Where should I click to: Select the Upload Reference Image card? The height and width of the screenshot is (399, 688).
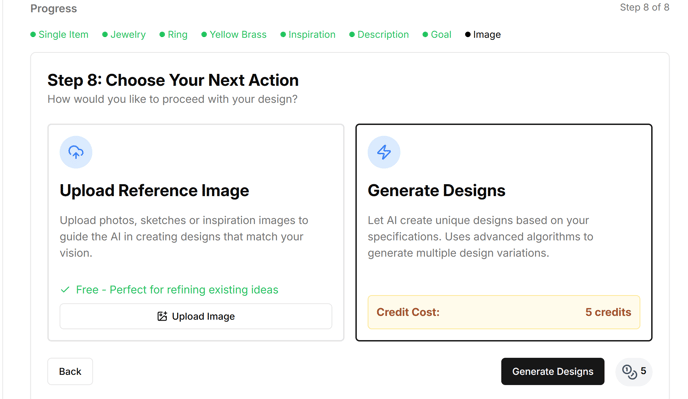click(196, 232)
